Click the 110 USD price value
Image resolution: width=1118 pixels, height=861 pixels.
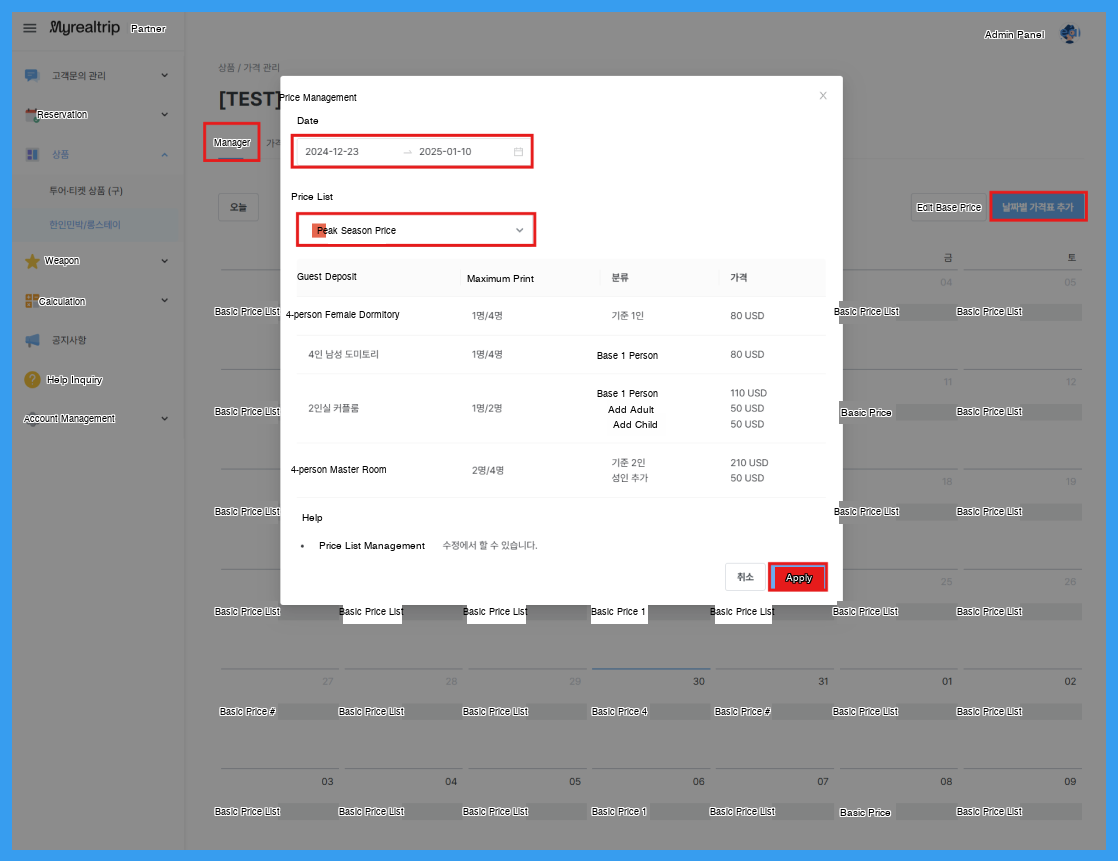(x=748, y=393)
